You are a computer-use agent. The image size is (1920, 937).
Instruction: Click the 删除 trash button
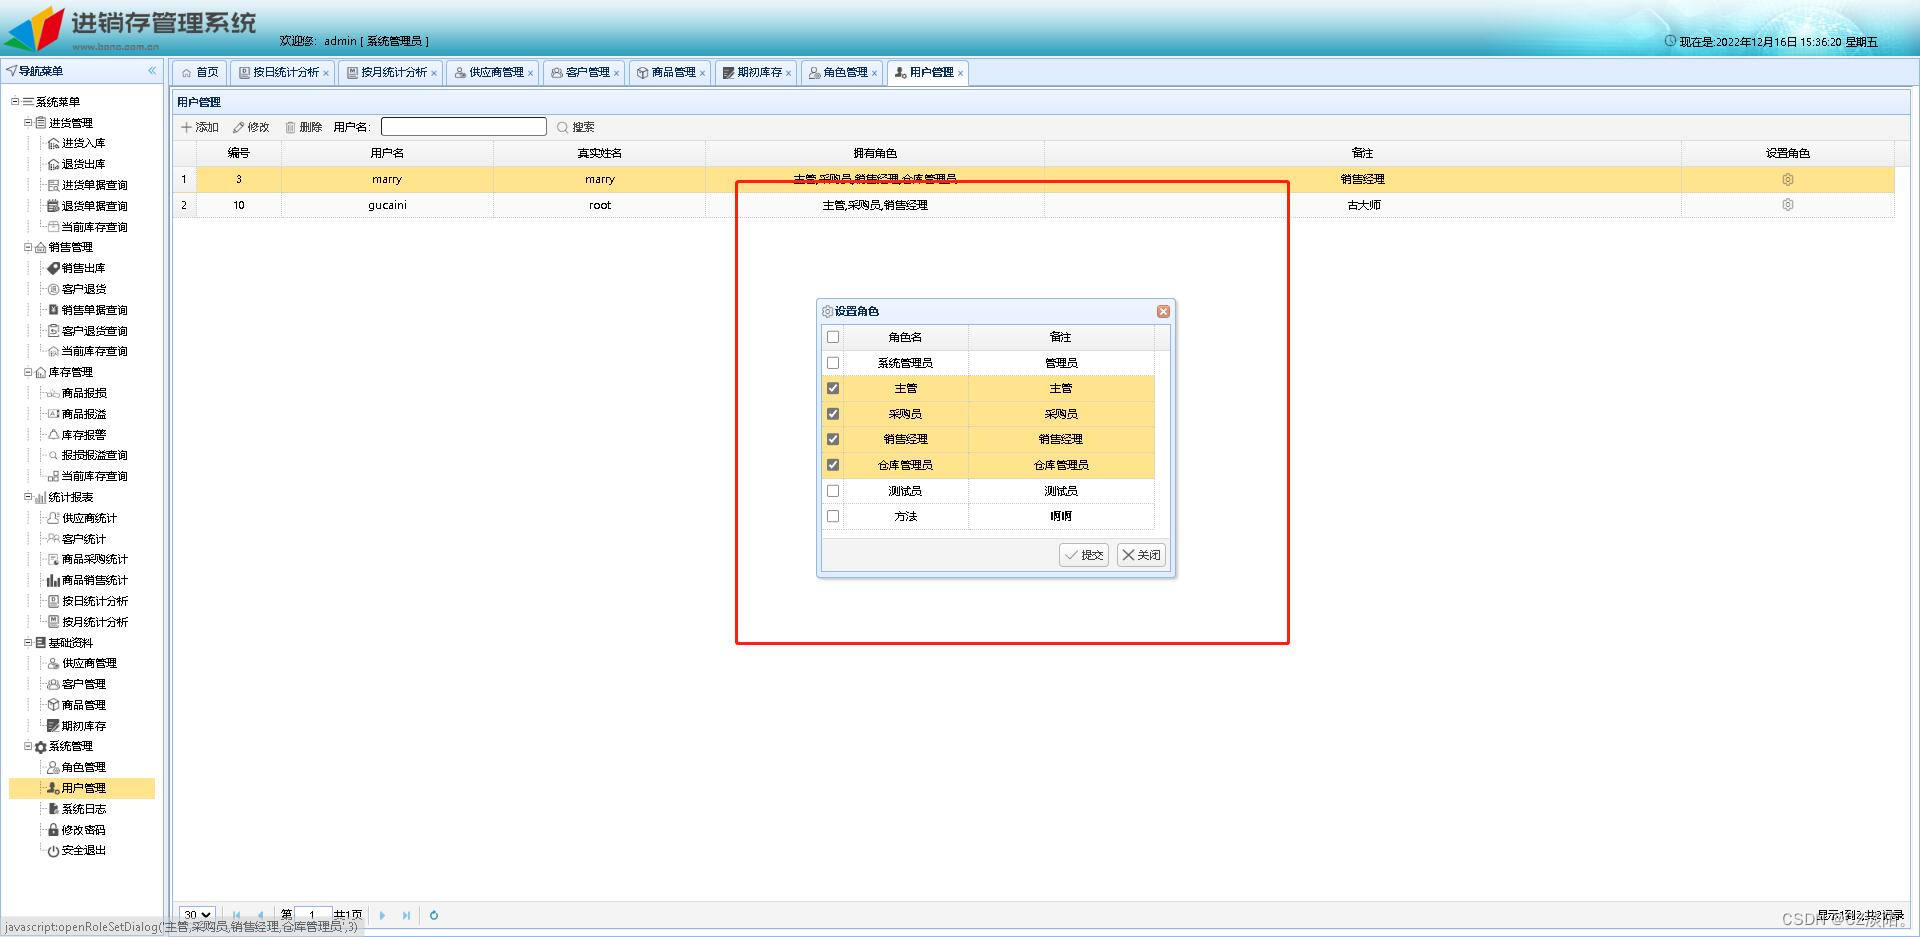tap(303, 127)
